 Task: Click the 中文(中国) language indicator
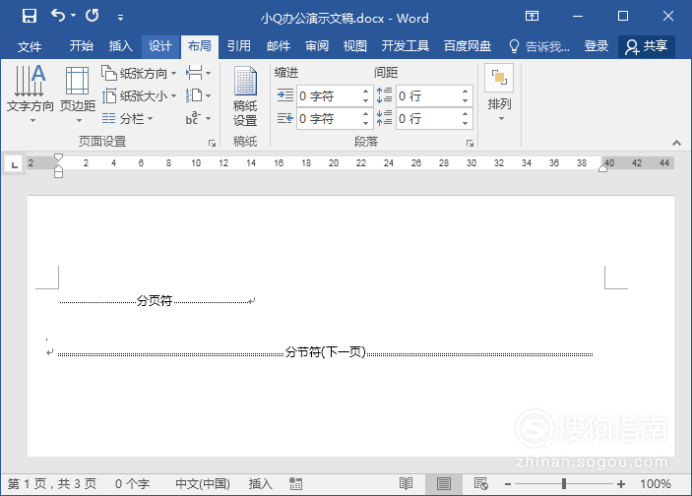[203, 484]
